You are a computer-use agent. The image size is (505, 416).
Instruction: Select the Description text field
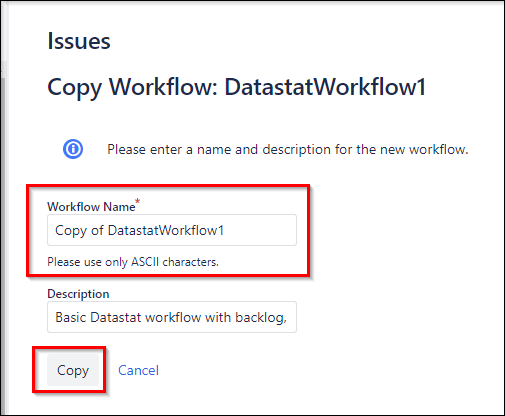(172, 317)
